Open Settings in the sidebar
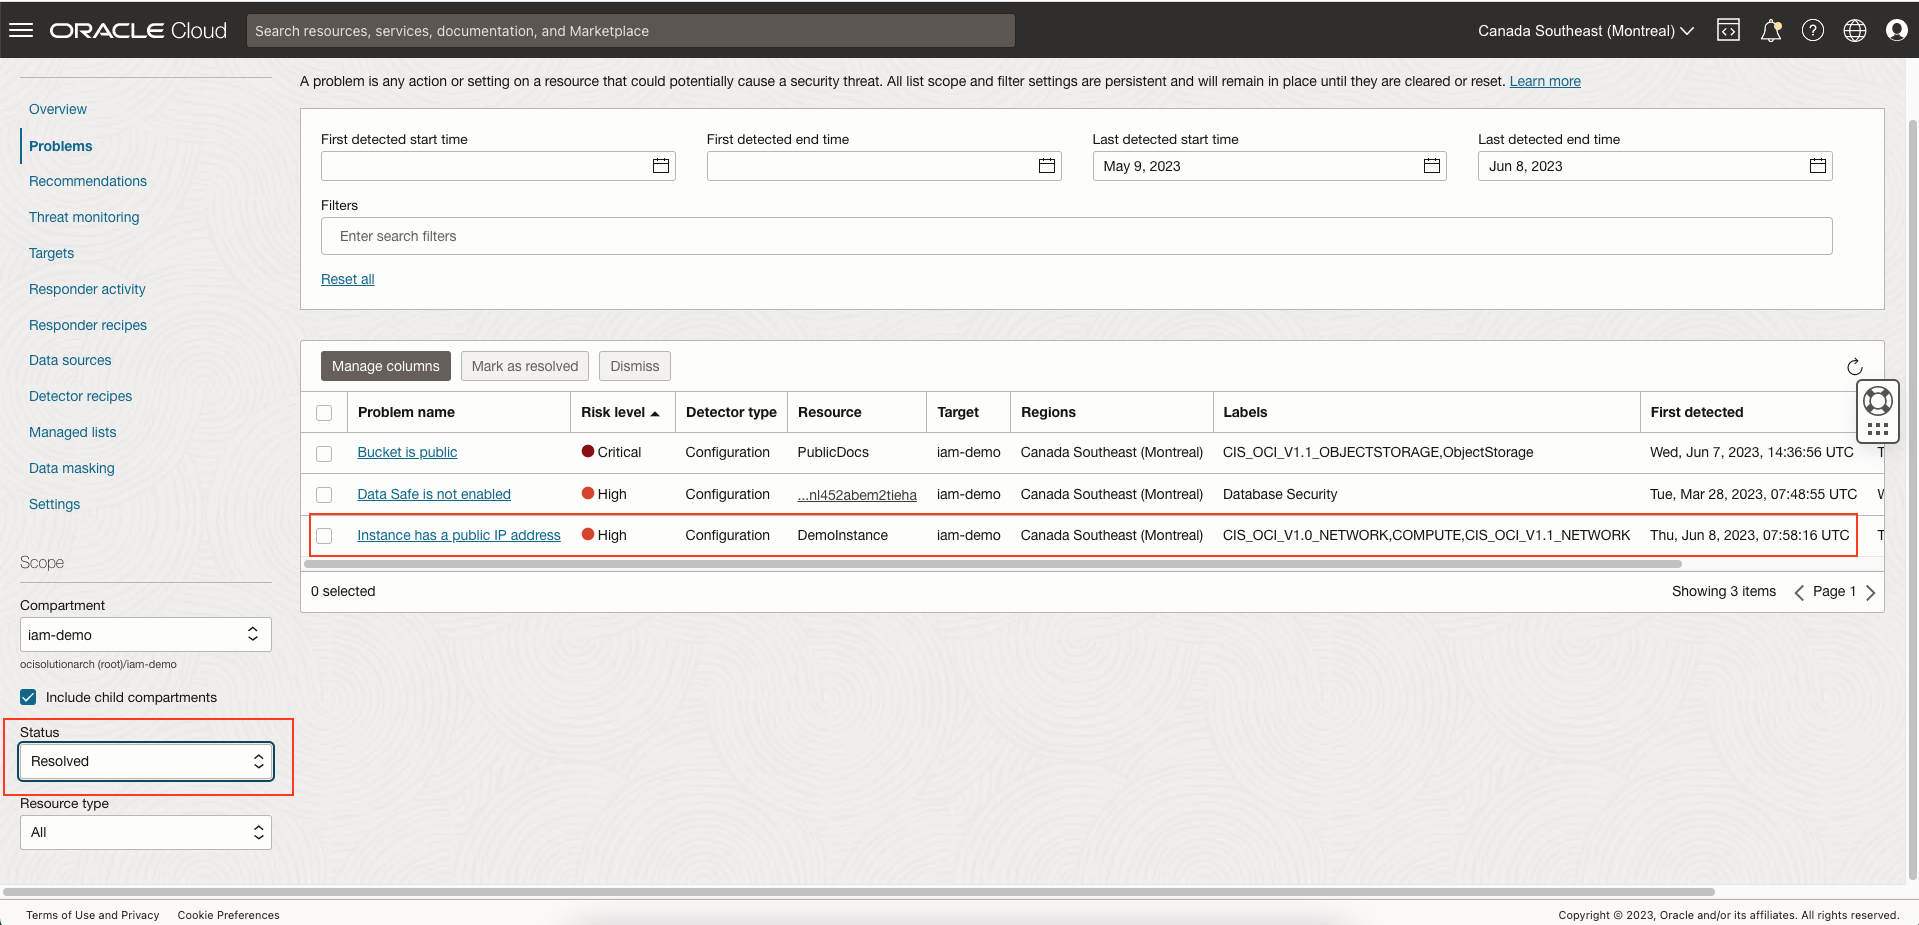 [55, 504]
